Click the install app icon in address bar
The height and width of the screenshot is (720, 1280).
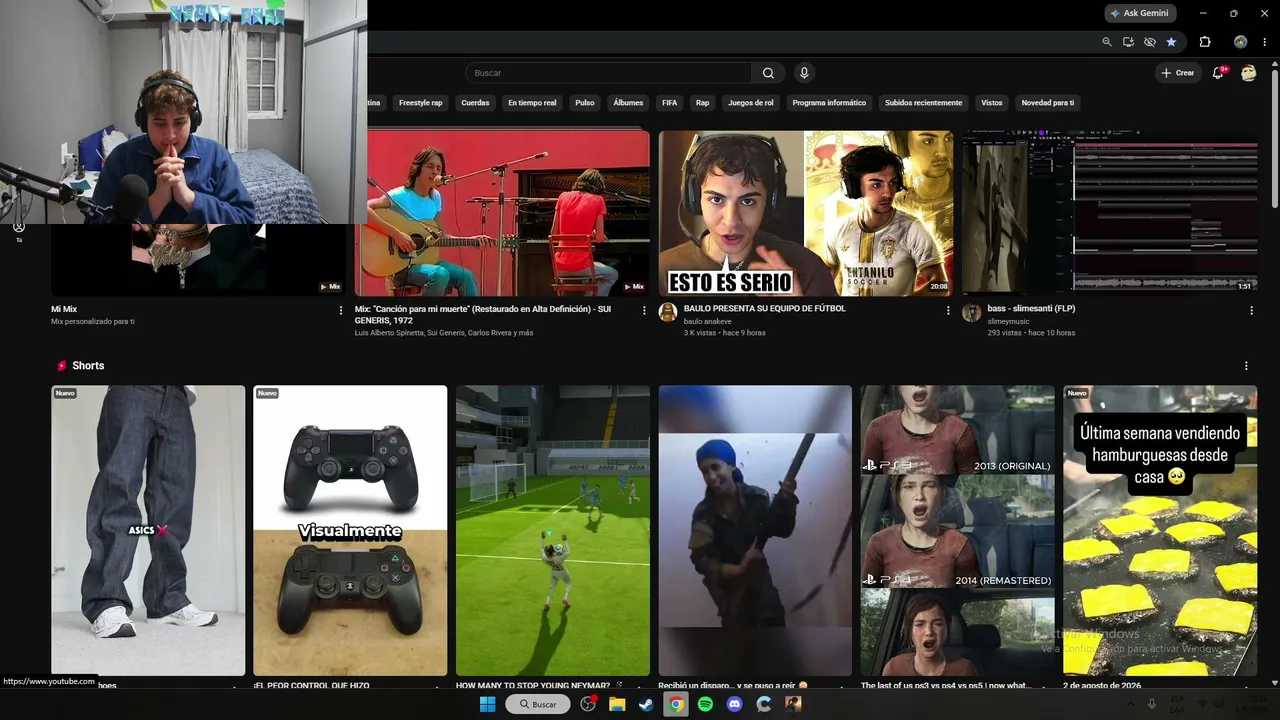pyautogui.click(x=1129, y=42)
